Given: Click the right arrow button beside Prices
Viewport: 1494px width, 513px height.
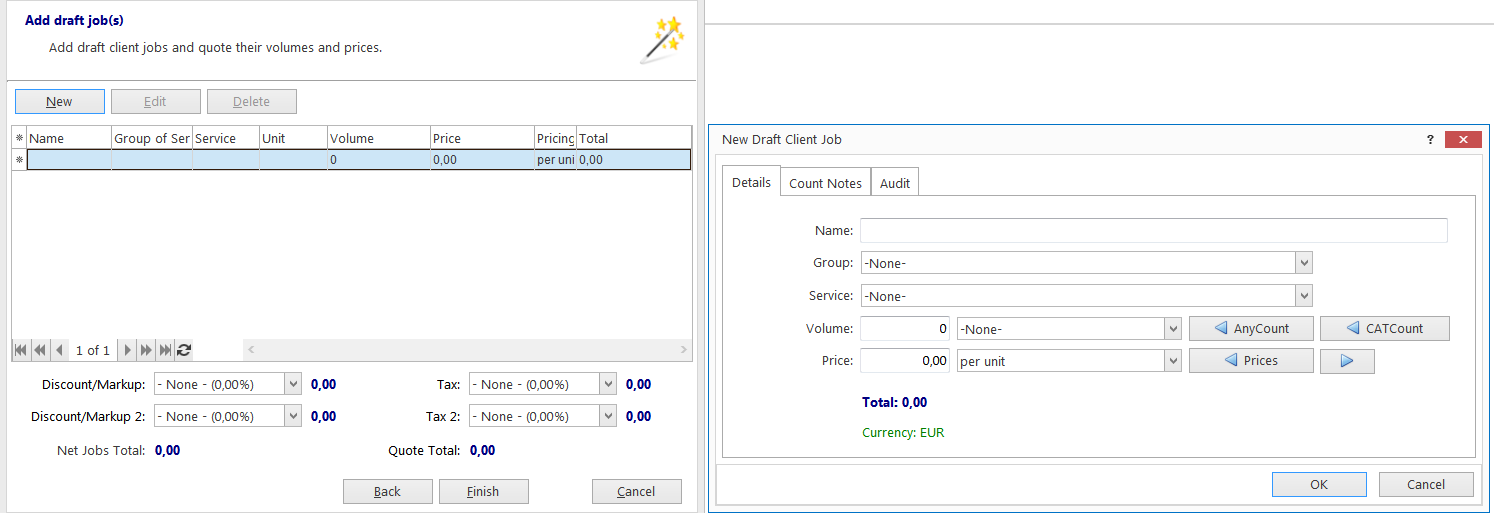Looking at the screenshot, I should [x=1347, y=361].
